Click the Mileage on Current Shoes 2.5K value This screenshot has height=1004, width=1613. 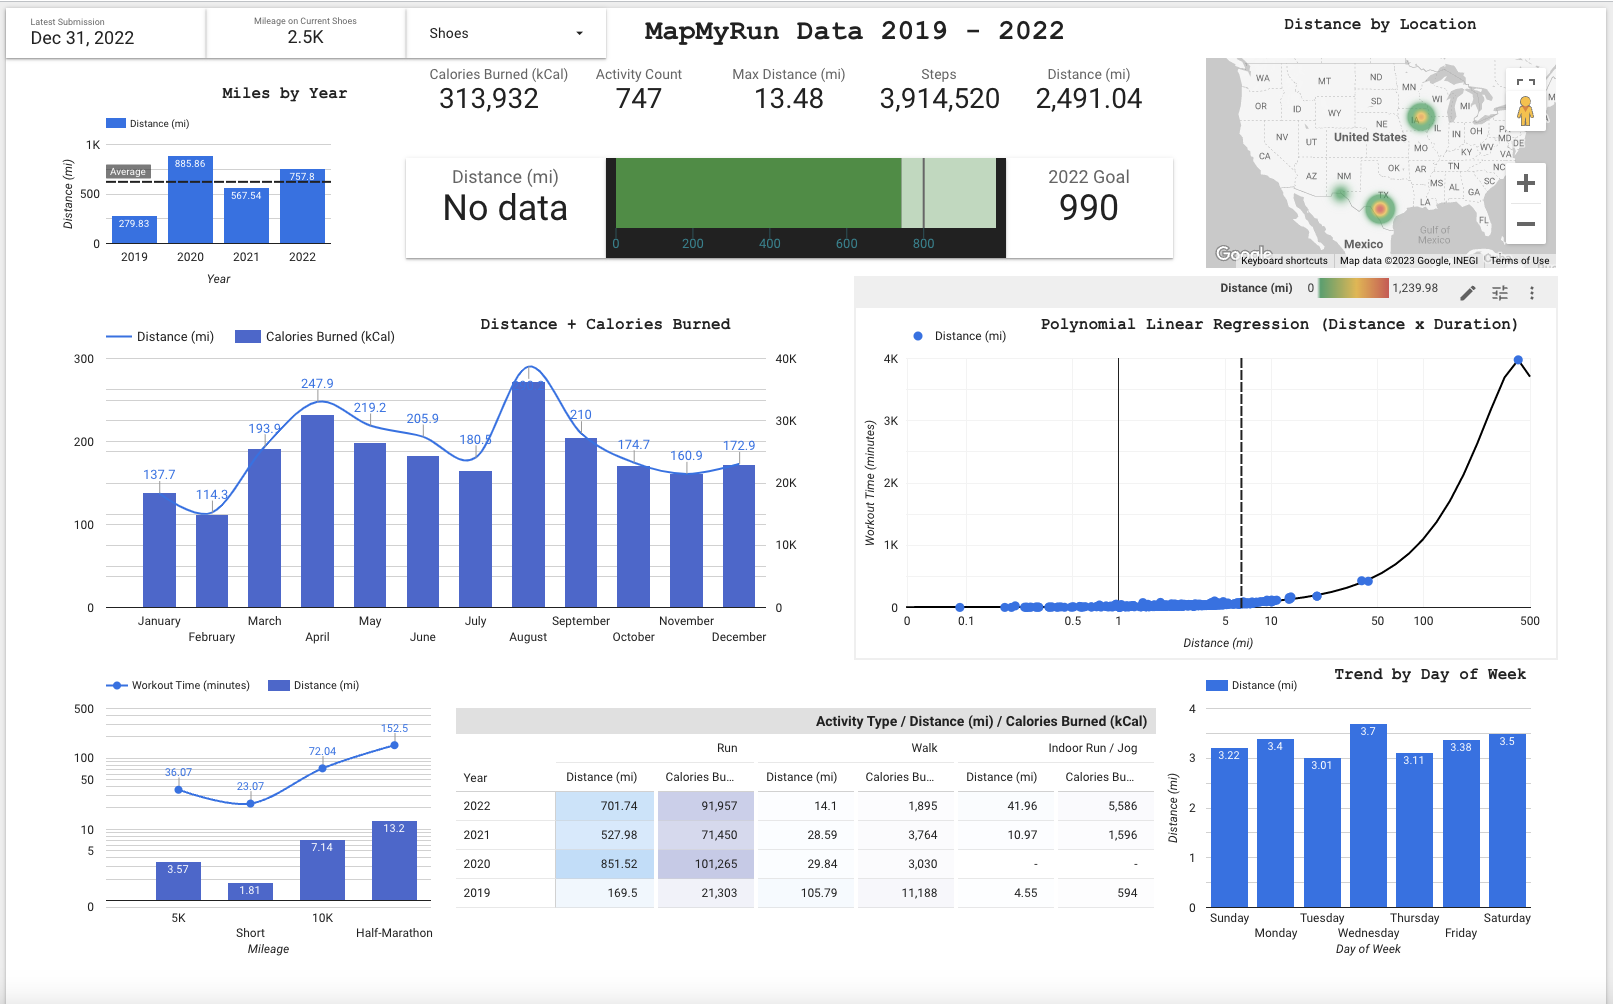[x=305, y=37]
